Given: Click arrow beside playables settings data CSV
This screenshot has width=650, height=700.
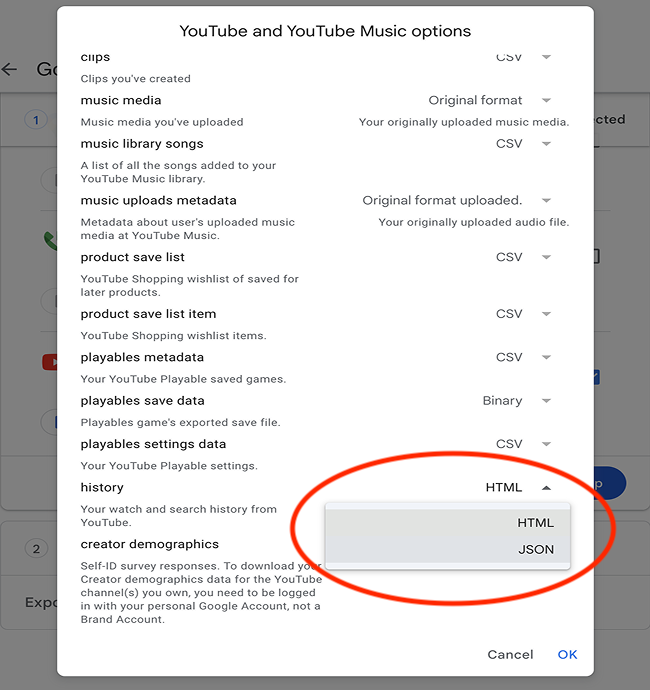Looking at the screenshot, I should 546,444.
